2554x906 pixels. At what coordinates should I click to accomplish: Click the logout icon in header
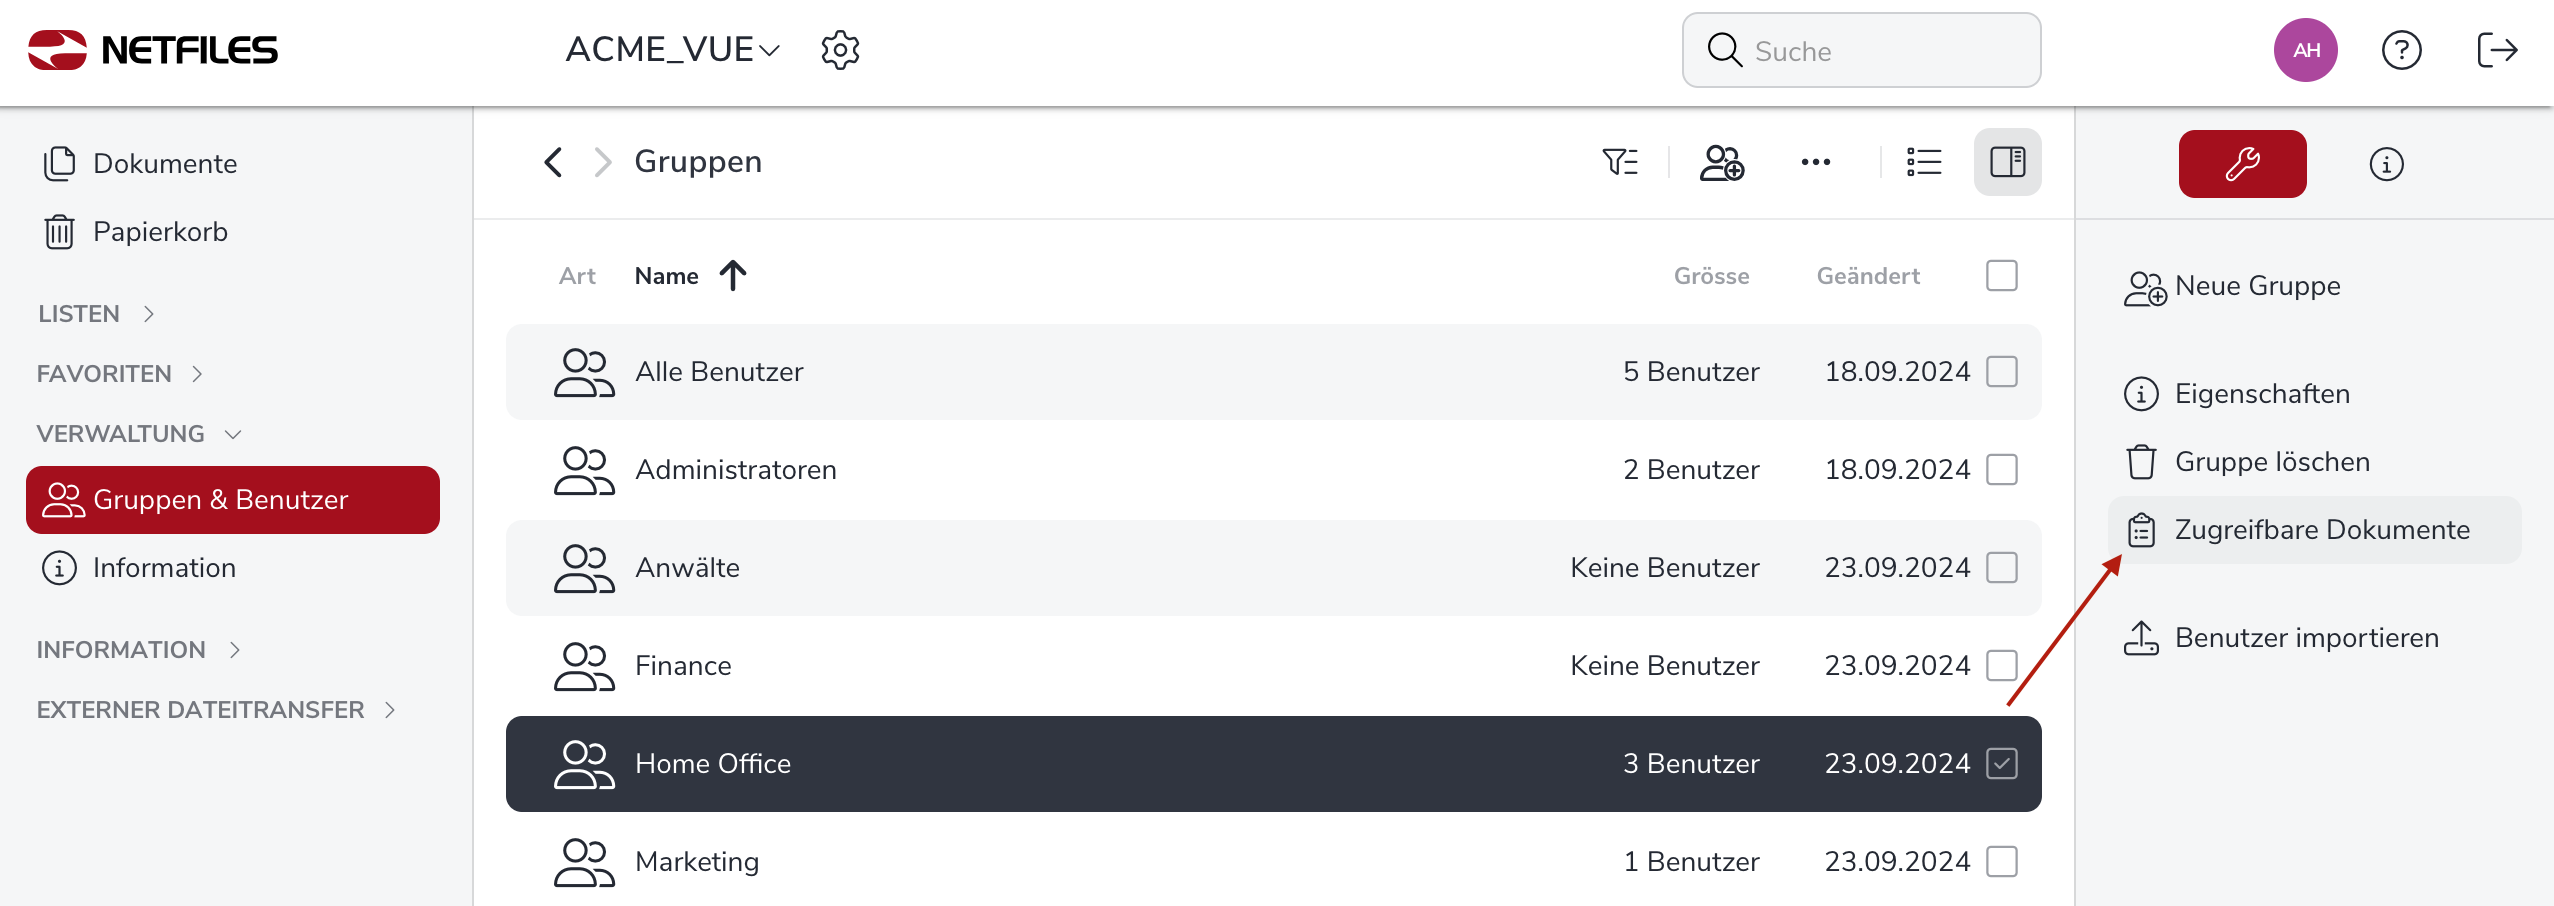pyautogui.click(x=2497, y=50)
